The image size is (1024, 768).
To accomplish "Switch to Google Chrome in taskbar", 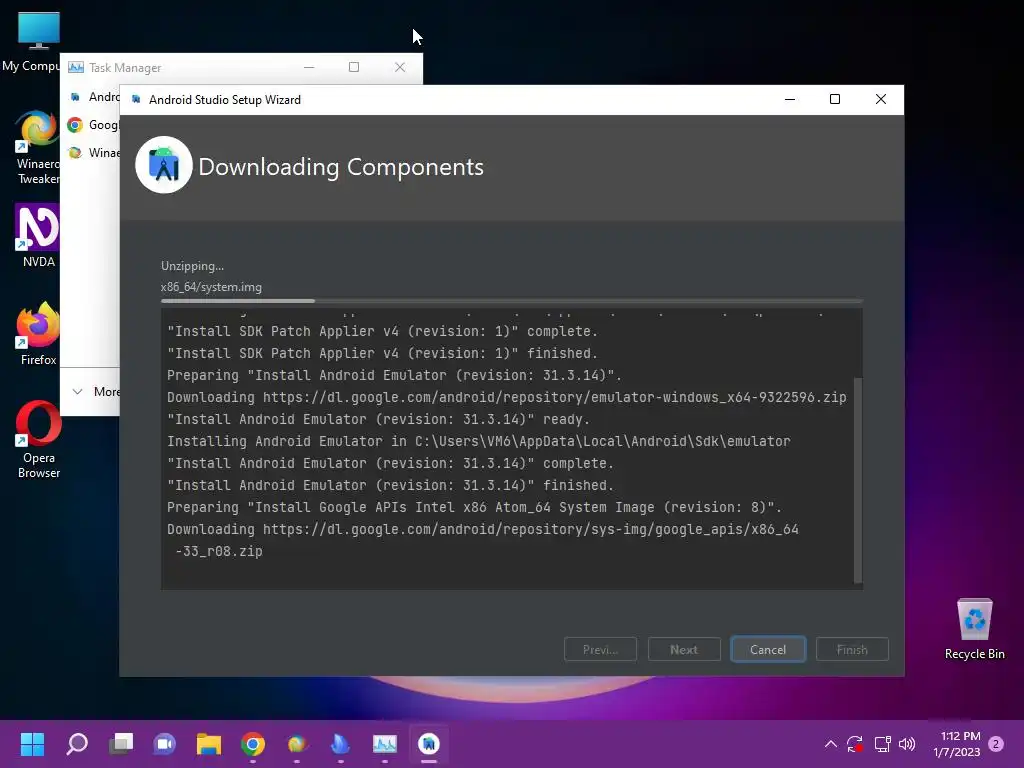I will [x=253, y=744].
